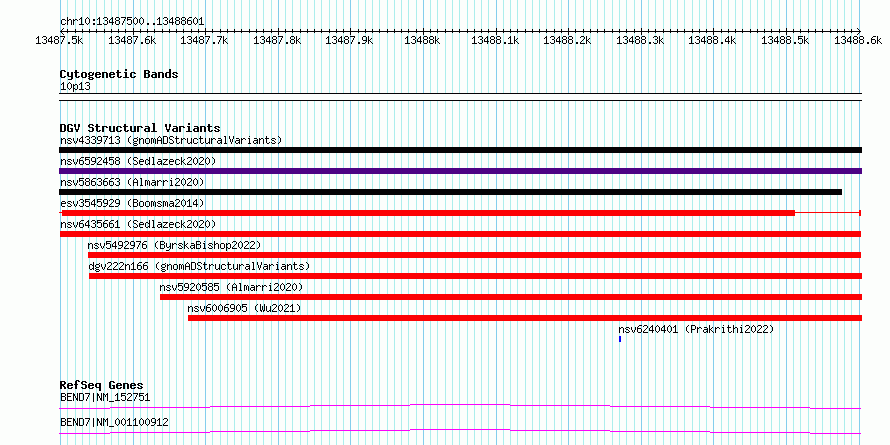
Task: Click the nsv5863663 (Almarri2020) label
Action: (x=132, y=182)
